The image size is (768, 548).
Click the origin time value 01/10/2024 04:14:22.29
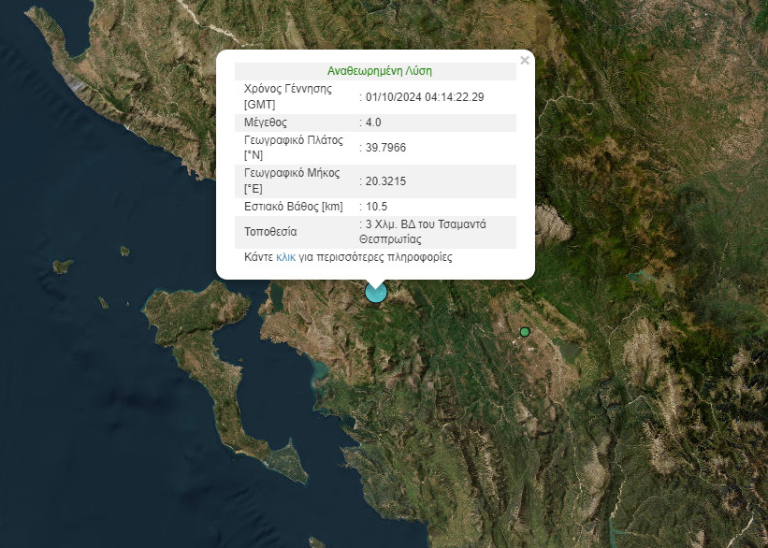[x=425, y=97]
